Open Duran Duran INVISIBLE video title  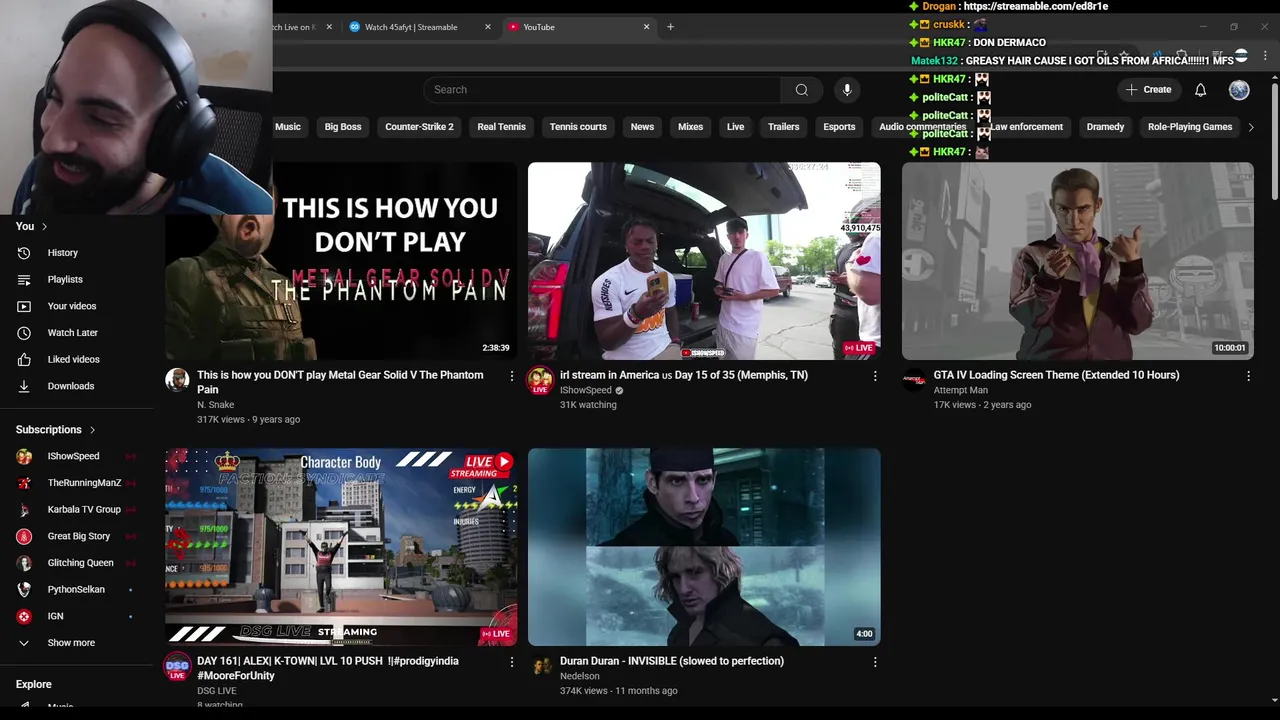tap(671, 661)
